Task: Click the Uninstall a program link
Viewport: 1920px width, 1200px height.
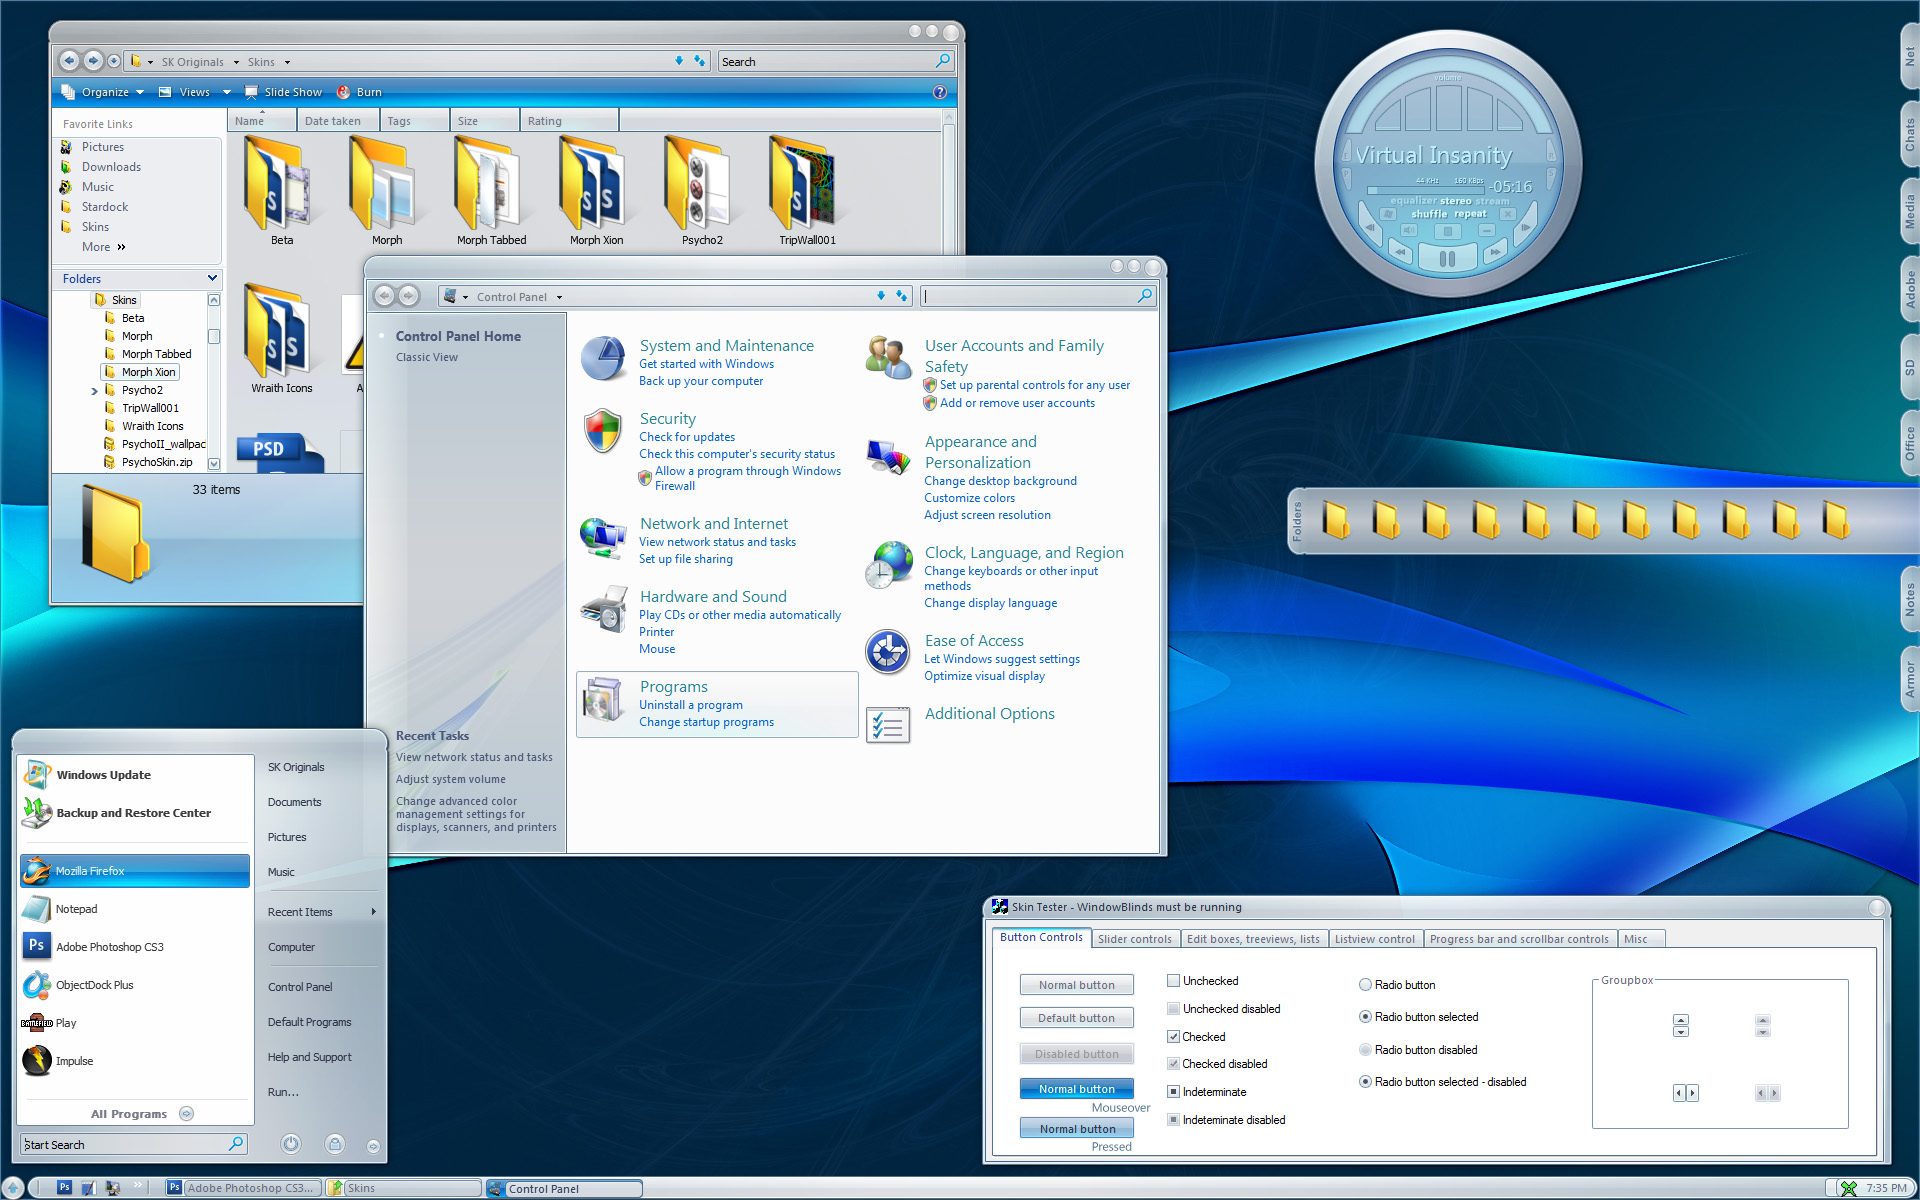Action: (x=691, y=705)
